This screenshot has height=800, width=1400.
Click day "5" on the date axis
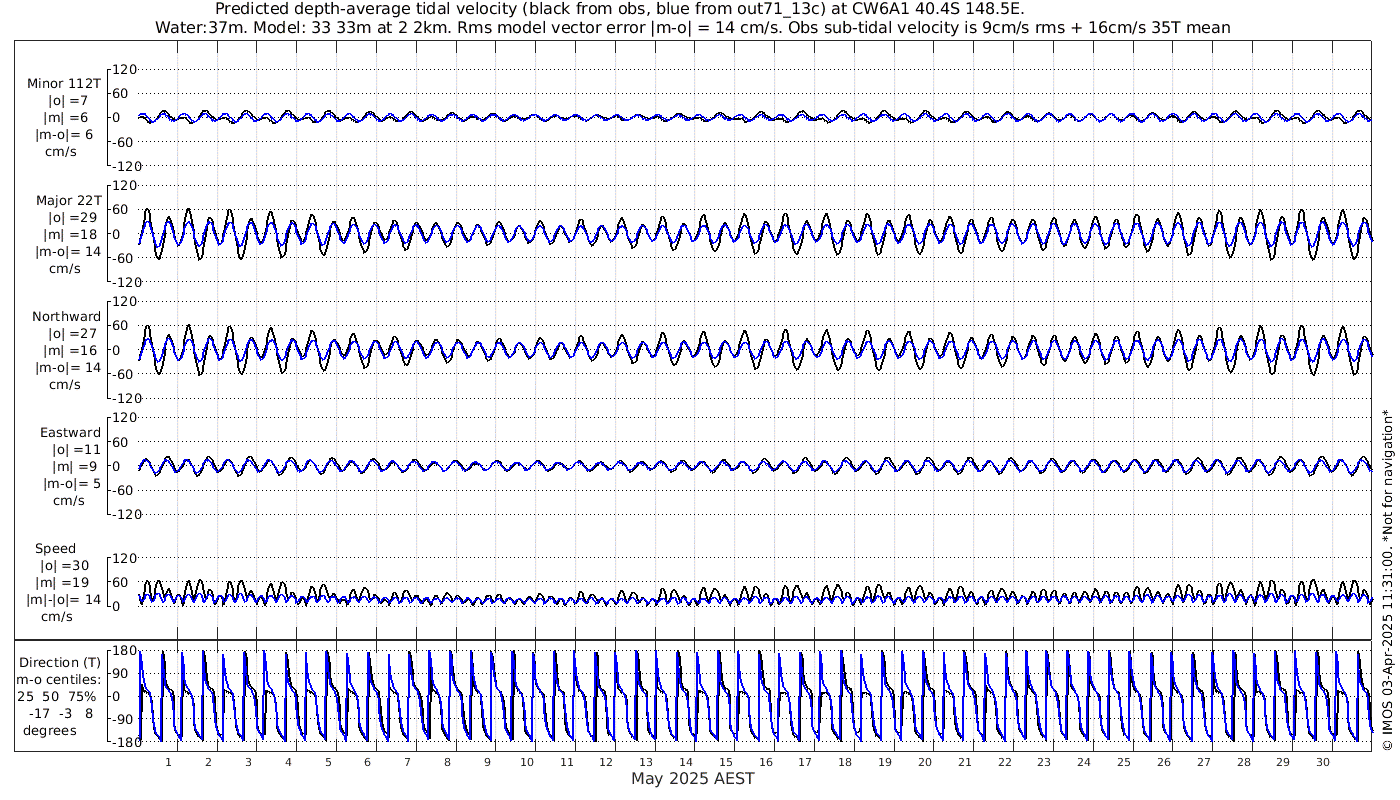327,762
